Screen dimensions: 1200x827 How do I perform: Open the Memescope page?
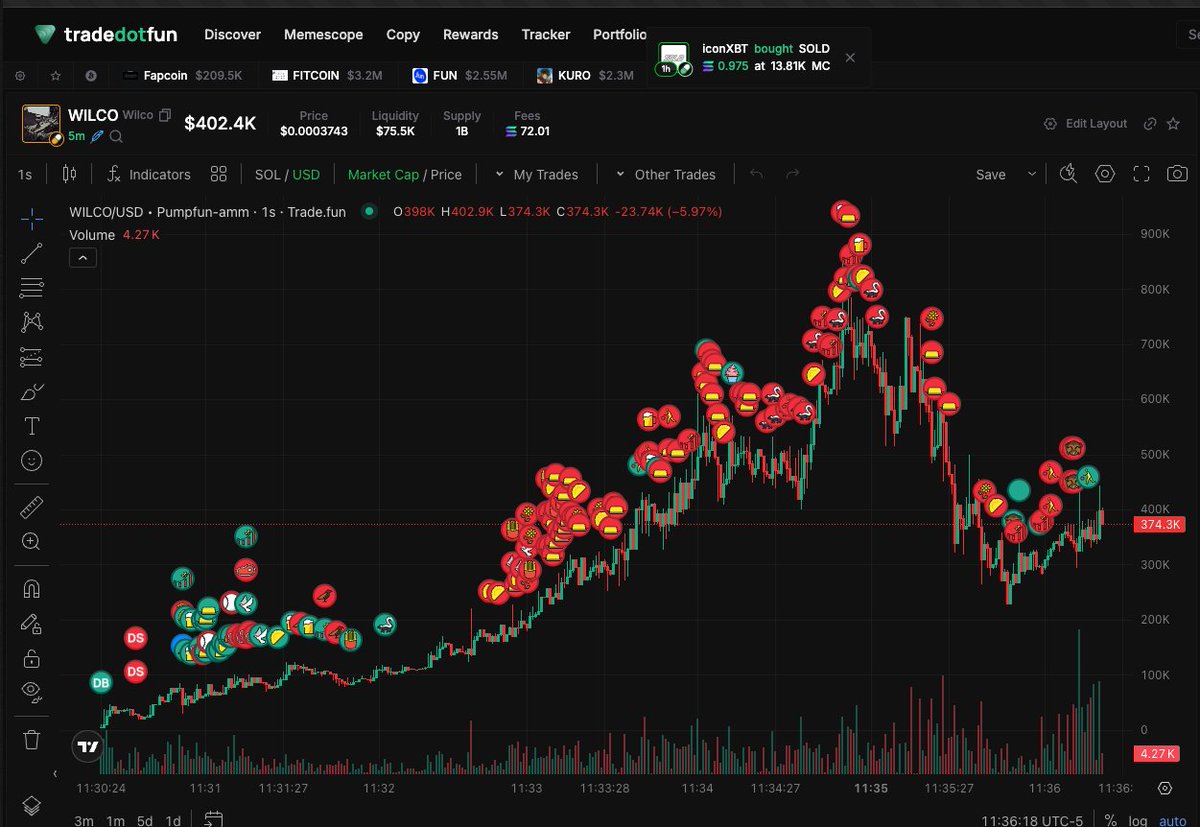323,34
